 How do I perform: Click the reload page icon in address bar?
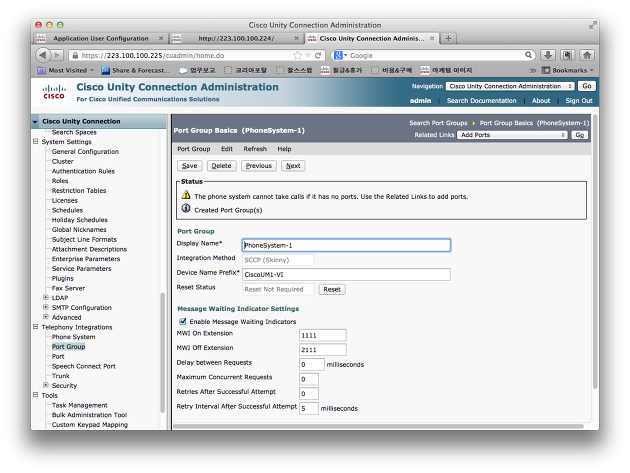point(318,55)
